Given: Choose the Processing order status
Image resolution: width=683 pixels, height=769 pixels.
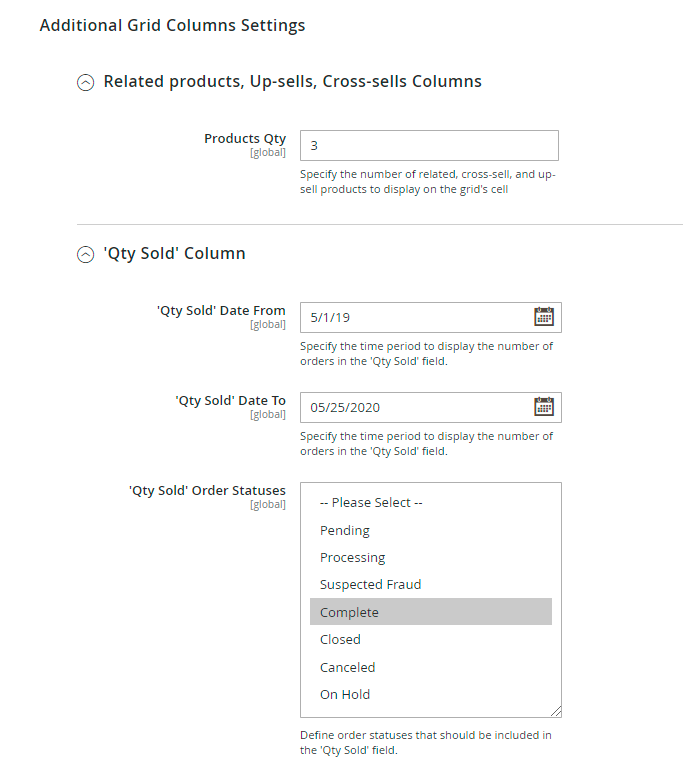Looking at the screenshot, I should click(x=352, y=558).
